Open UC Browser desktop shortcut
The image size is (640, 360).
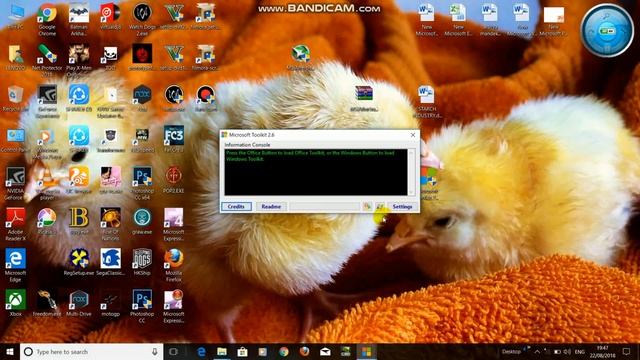click(x=79, y=180)
